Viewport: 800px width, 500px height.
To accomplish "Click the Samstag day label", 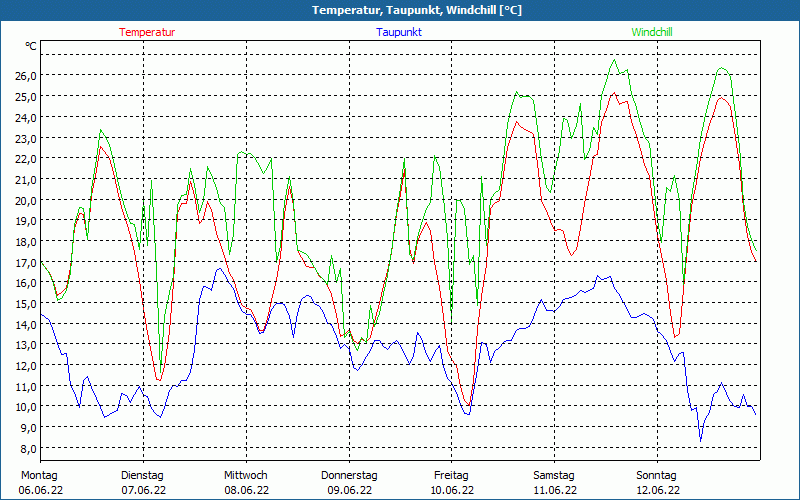I will pyautogui.click(x=554, y=475).
